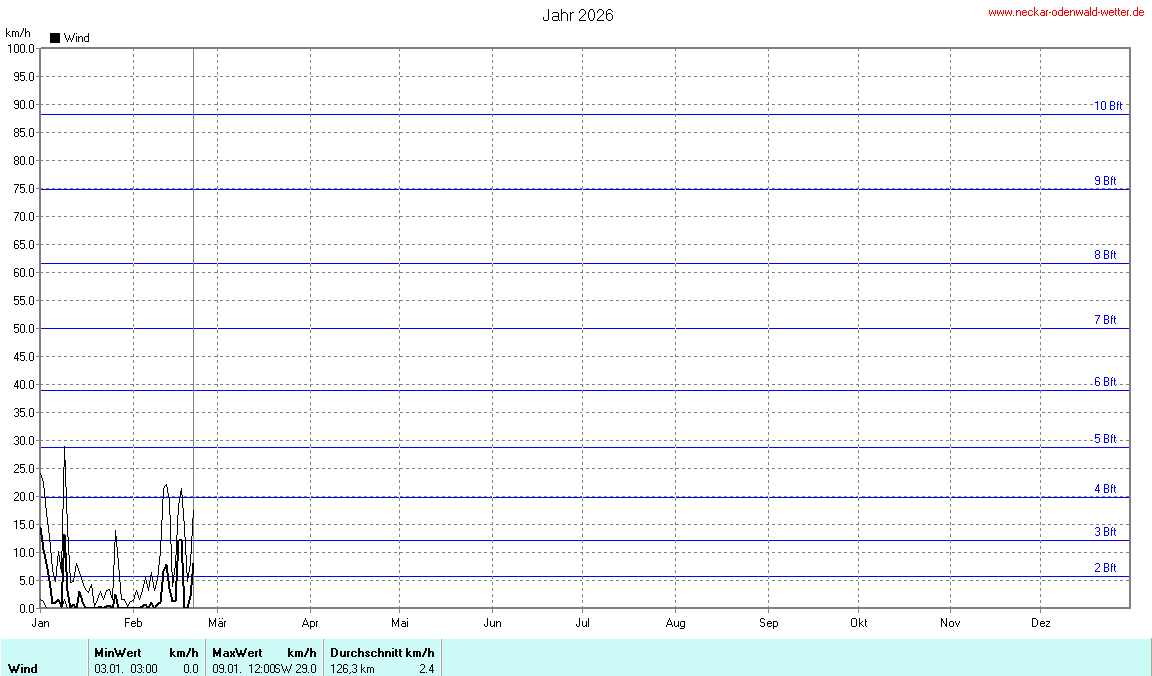The width and height of the screenshot is (1152, 676).
Task: Open the neckar-odenwald-wetter.de link
Action: (1067, 12)
